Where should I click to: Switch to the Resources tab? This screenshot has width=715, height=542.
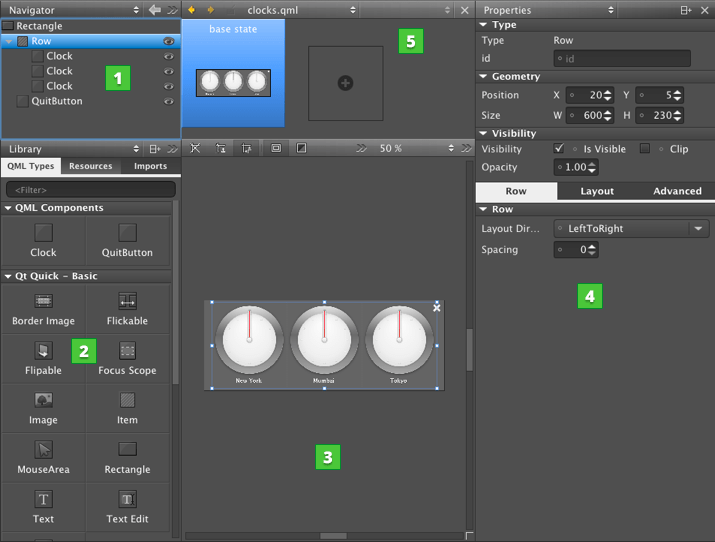[91, 166]
